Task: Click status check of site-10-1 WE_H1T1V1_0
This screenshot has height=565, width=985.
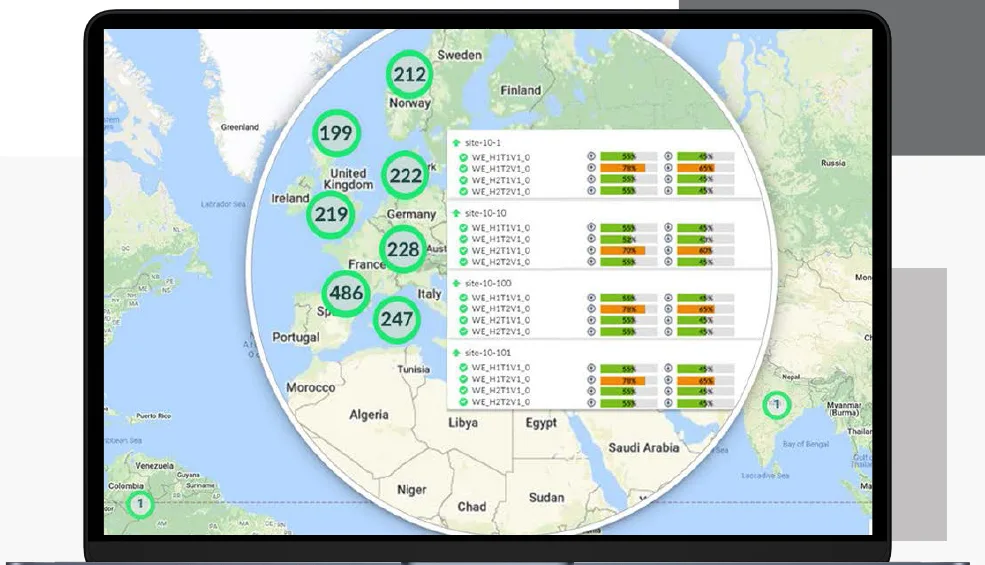Action: (464, 158)
